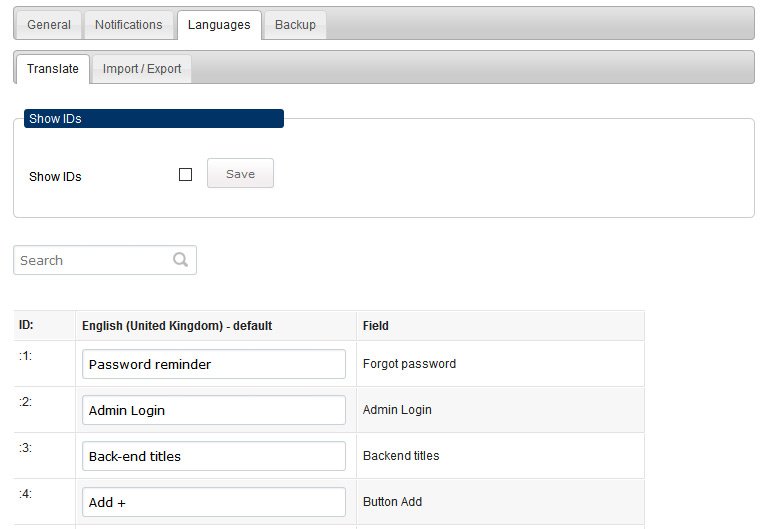The height and width of the screenshot is (529, 763).
Task: Click the English (United Kingdom) column header
Action: [x=177, y=326]
